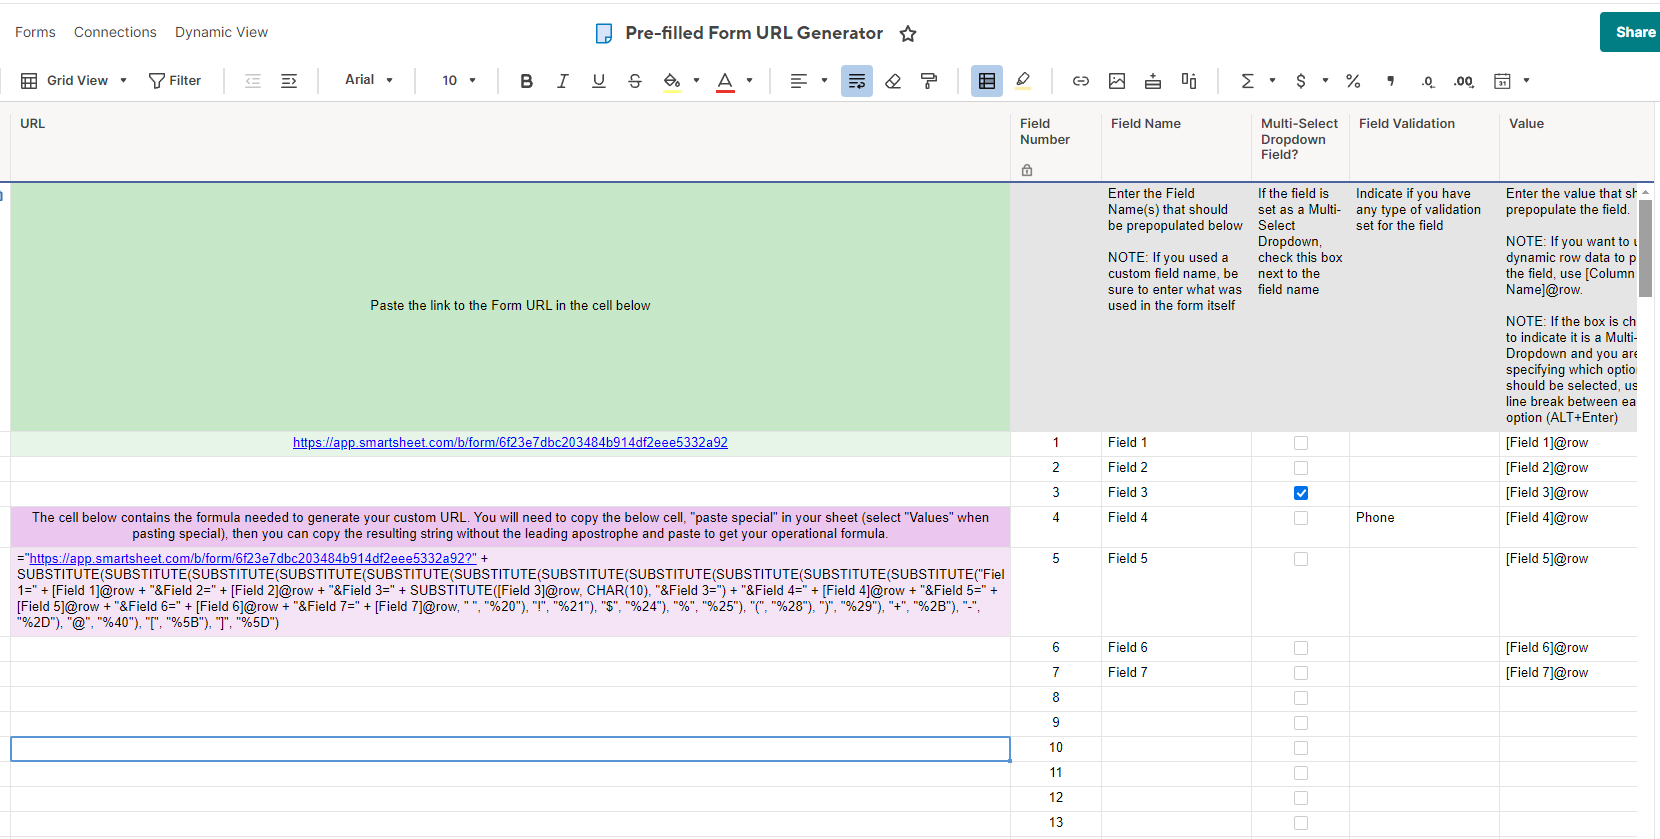
Task: Select the format painter tool
Action: point(929,81)
